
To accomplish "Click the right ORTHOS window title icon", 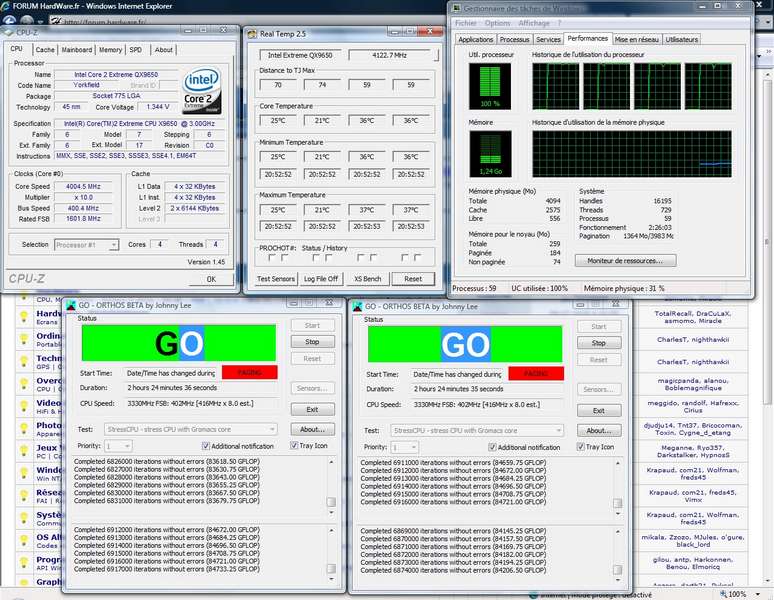I will [x=357, y=306].
